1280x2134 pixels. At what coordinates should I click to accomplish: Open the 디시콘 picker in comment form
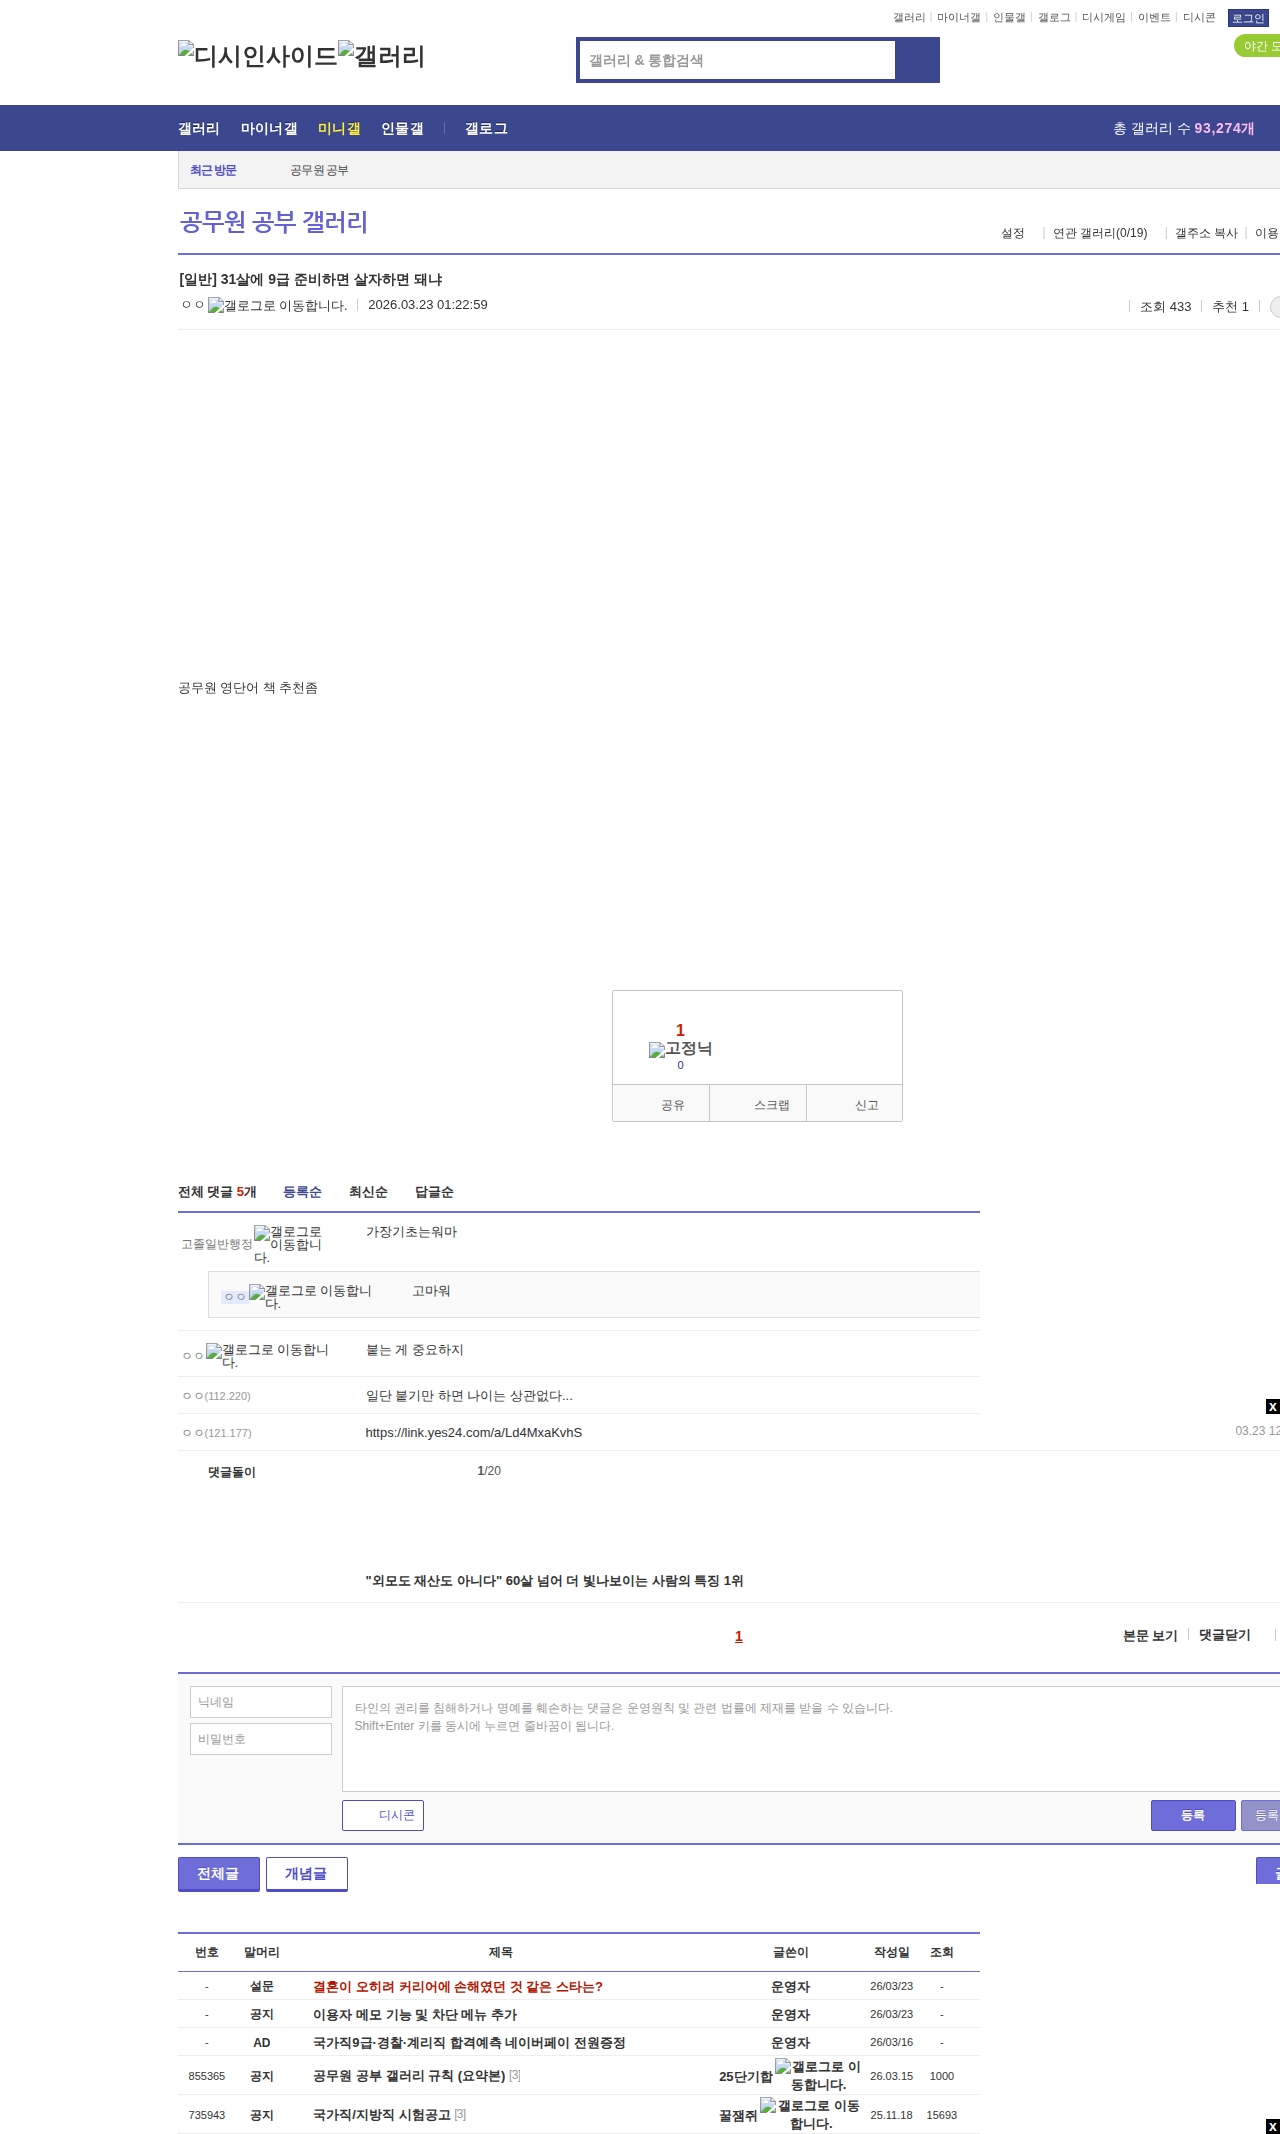pyautogui.click(x=383, y=1815)
